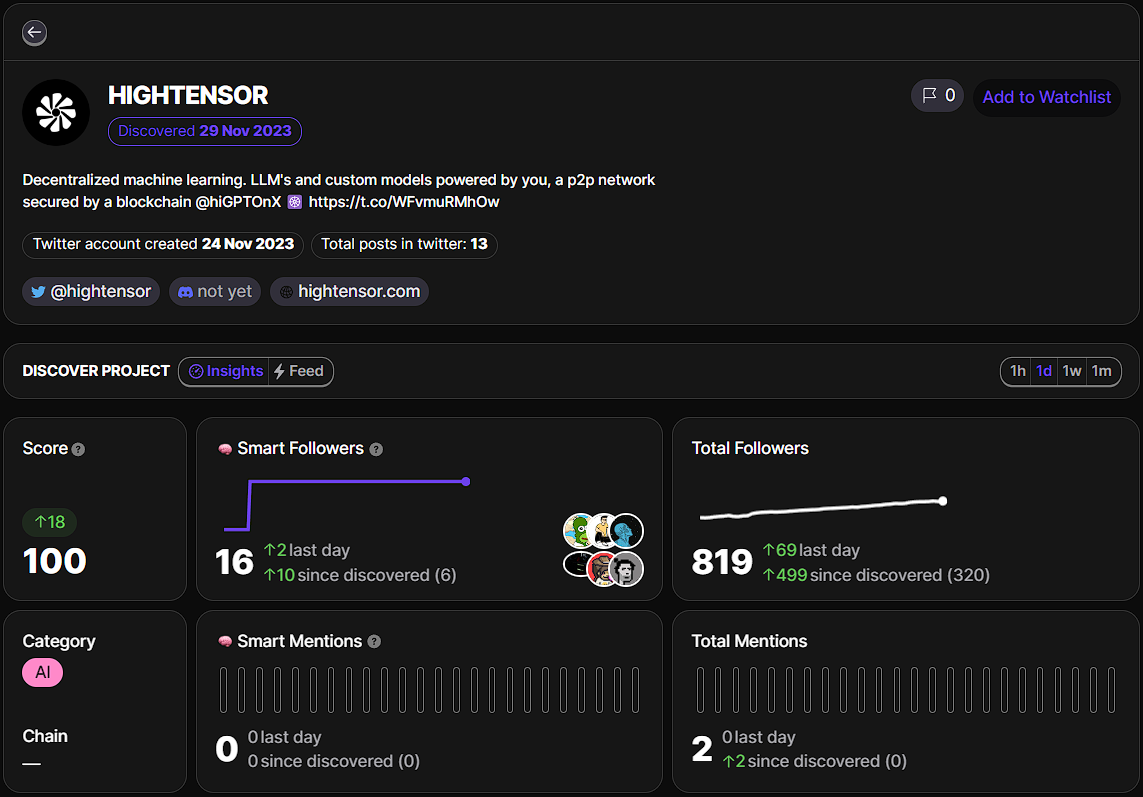Click '↑499 since discovered (320)' text
The width and height of the screenshot is (1143, 797).
coord(876,575)
